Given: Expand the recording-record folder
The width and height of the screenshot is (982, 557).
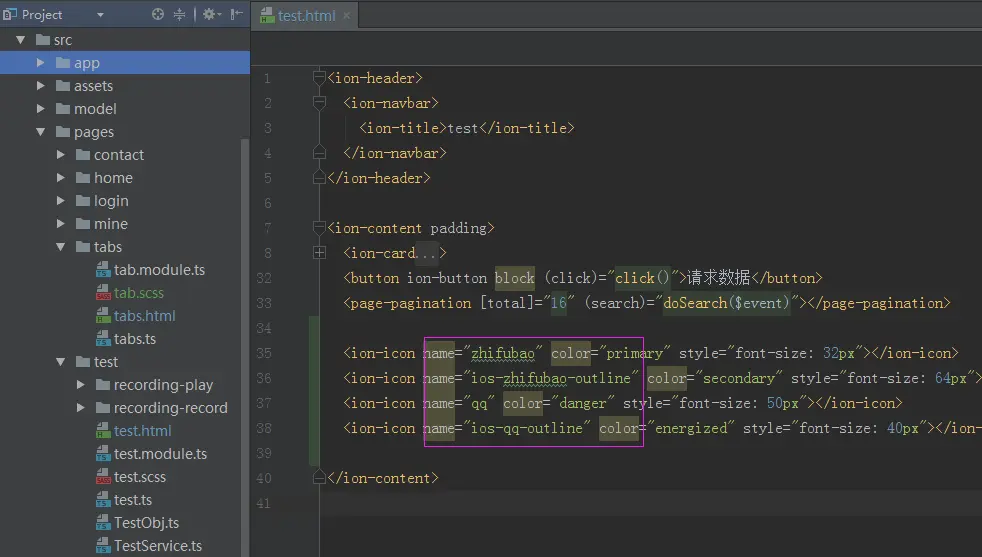Looking at the screenshot, I should coord(80,408).
